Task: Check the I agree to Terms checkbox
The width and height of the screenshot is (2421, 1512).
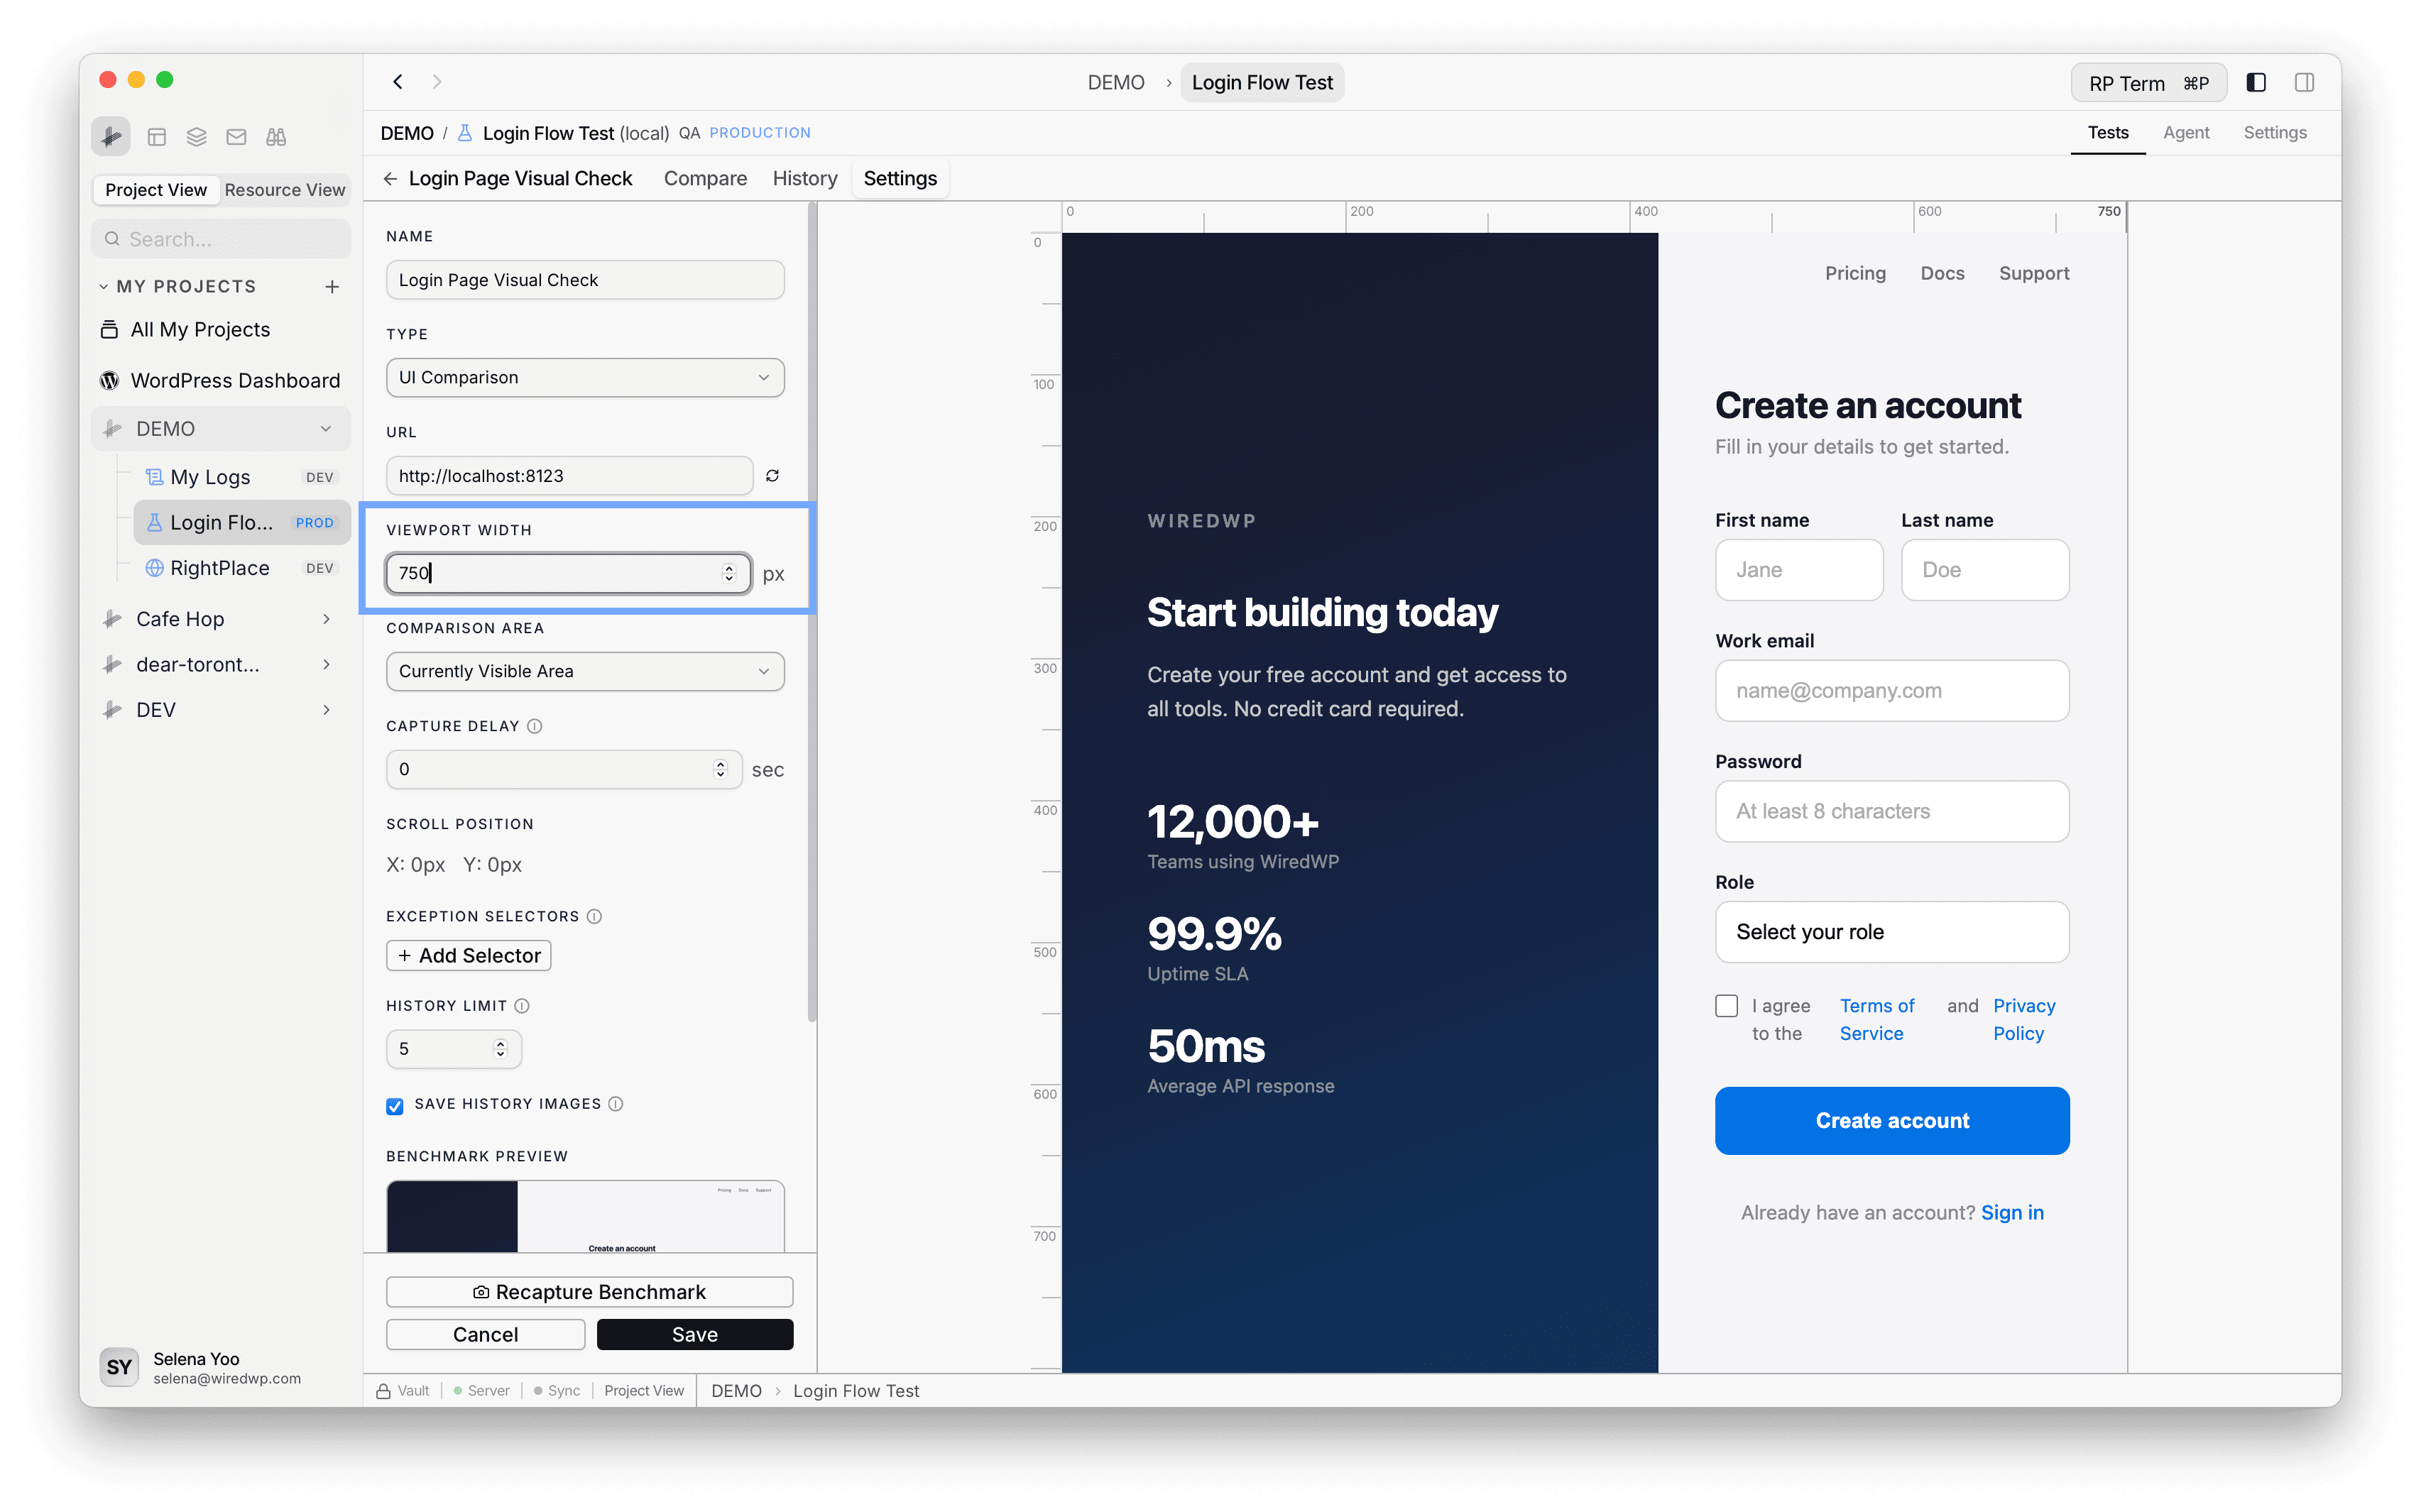Action: coord(1726,1006)
